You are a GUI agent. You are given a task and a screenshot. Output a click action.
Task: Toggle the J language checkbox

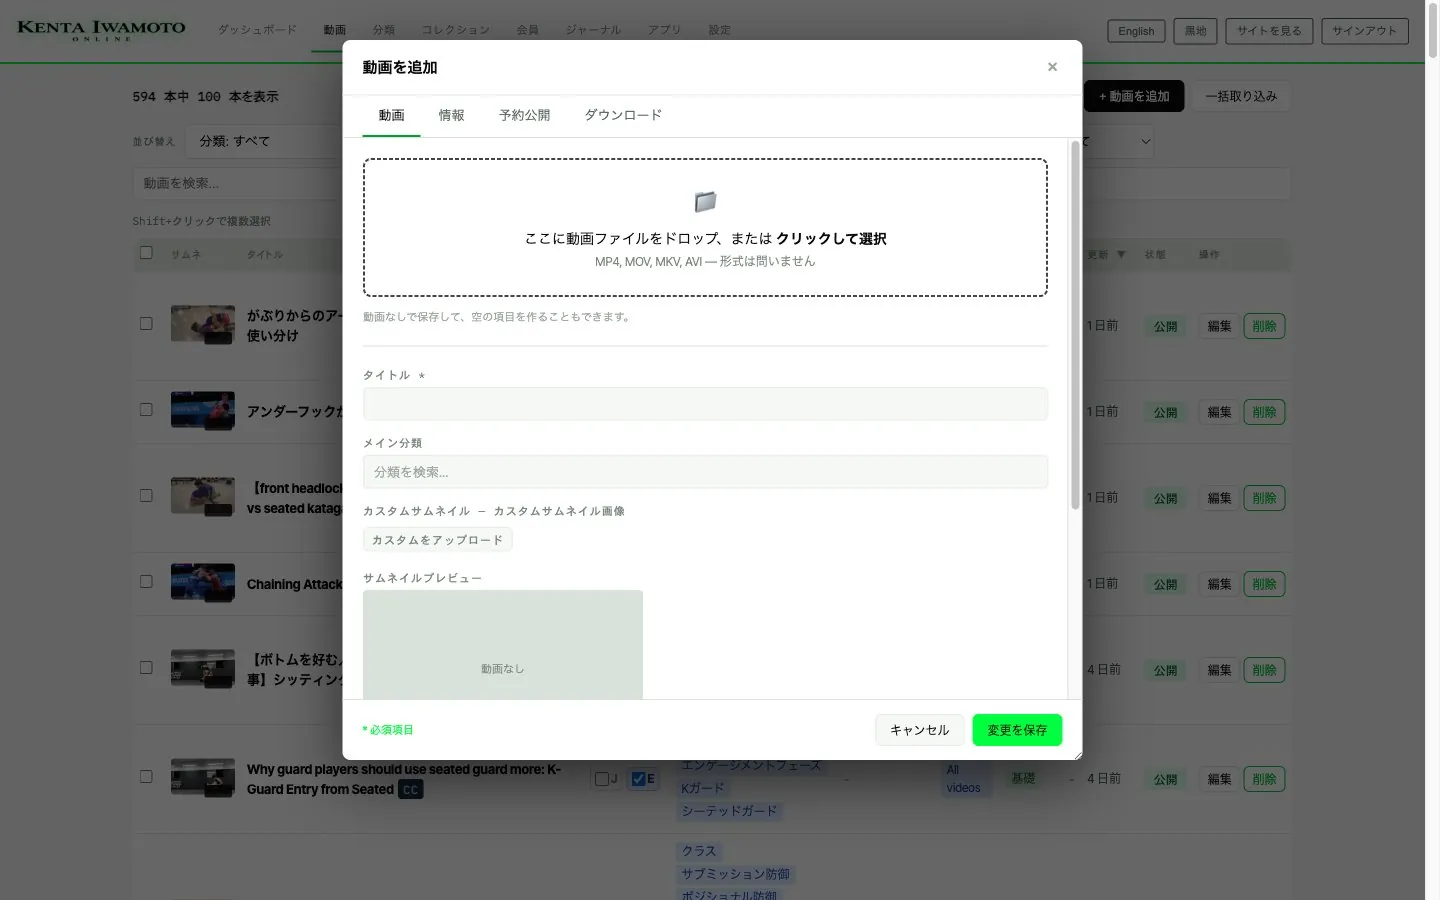click(x=601, y=779)
